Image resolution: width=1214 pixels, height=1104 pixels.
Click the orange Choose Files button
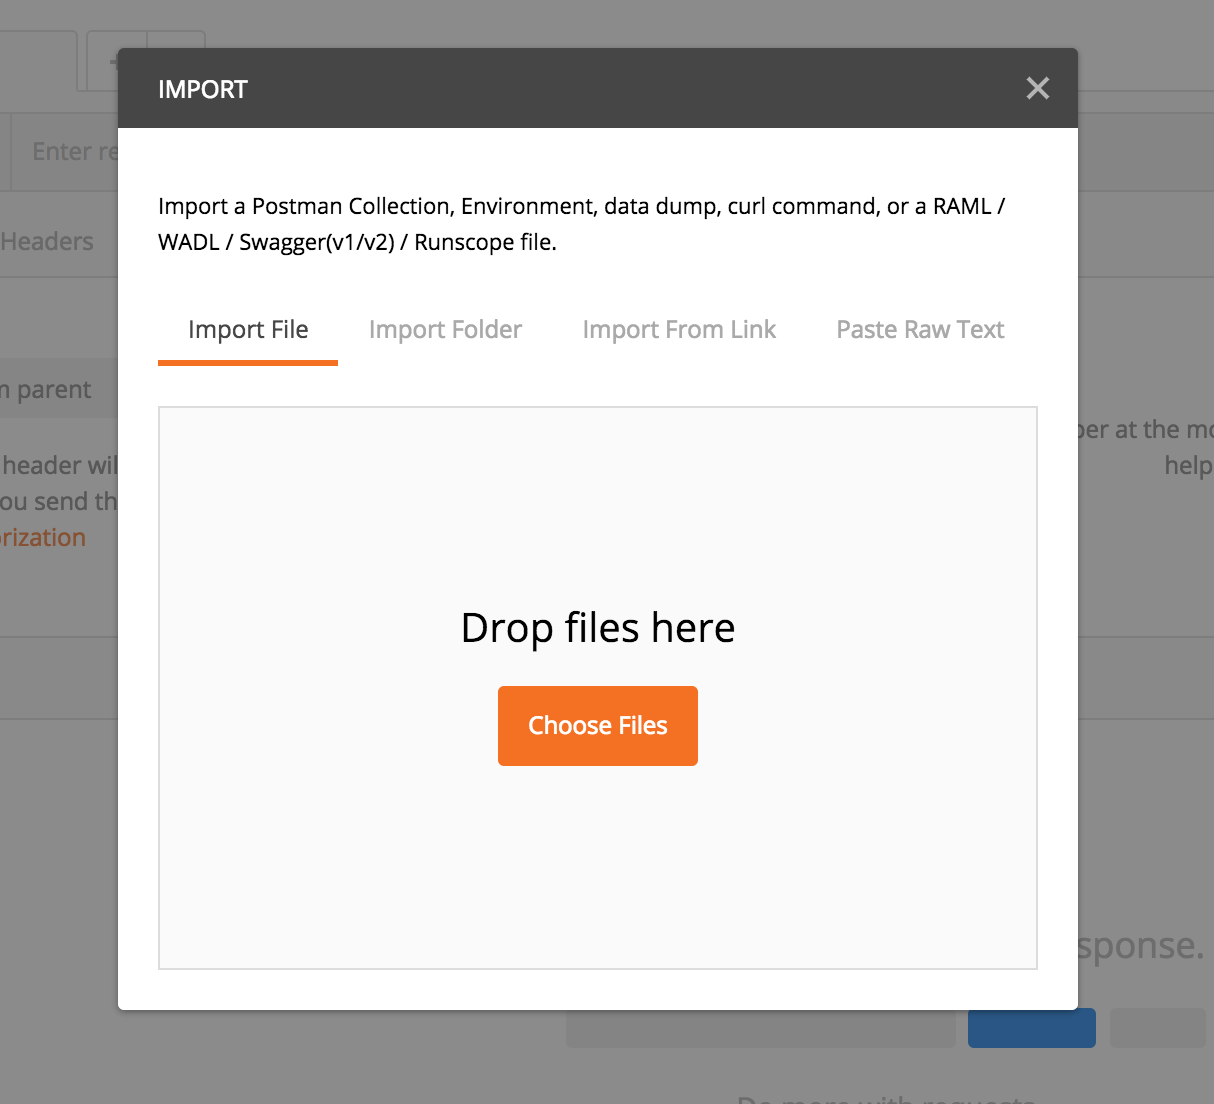[598, 726]
